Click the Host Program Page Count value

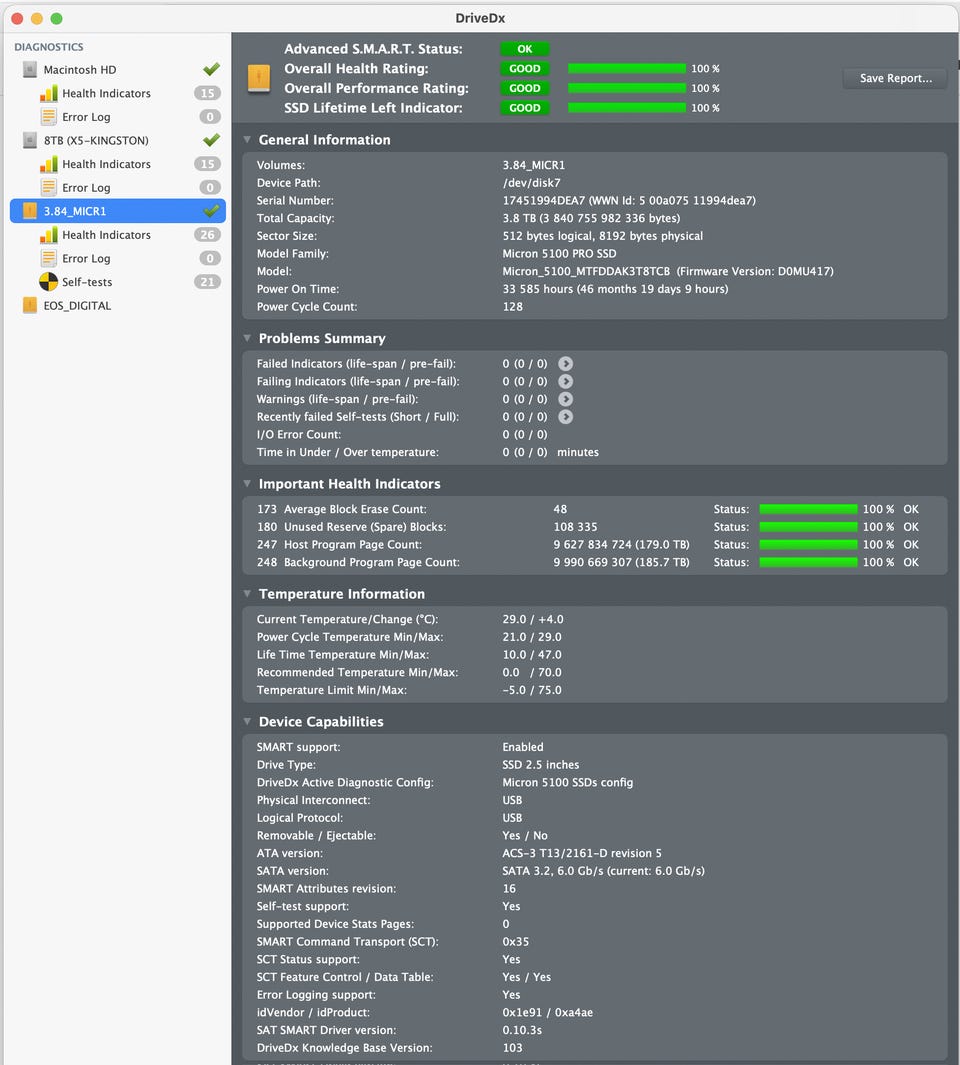tap(621, 545)
